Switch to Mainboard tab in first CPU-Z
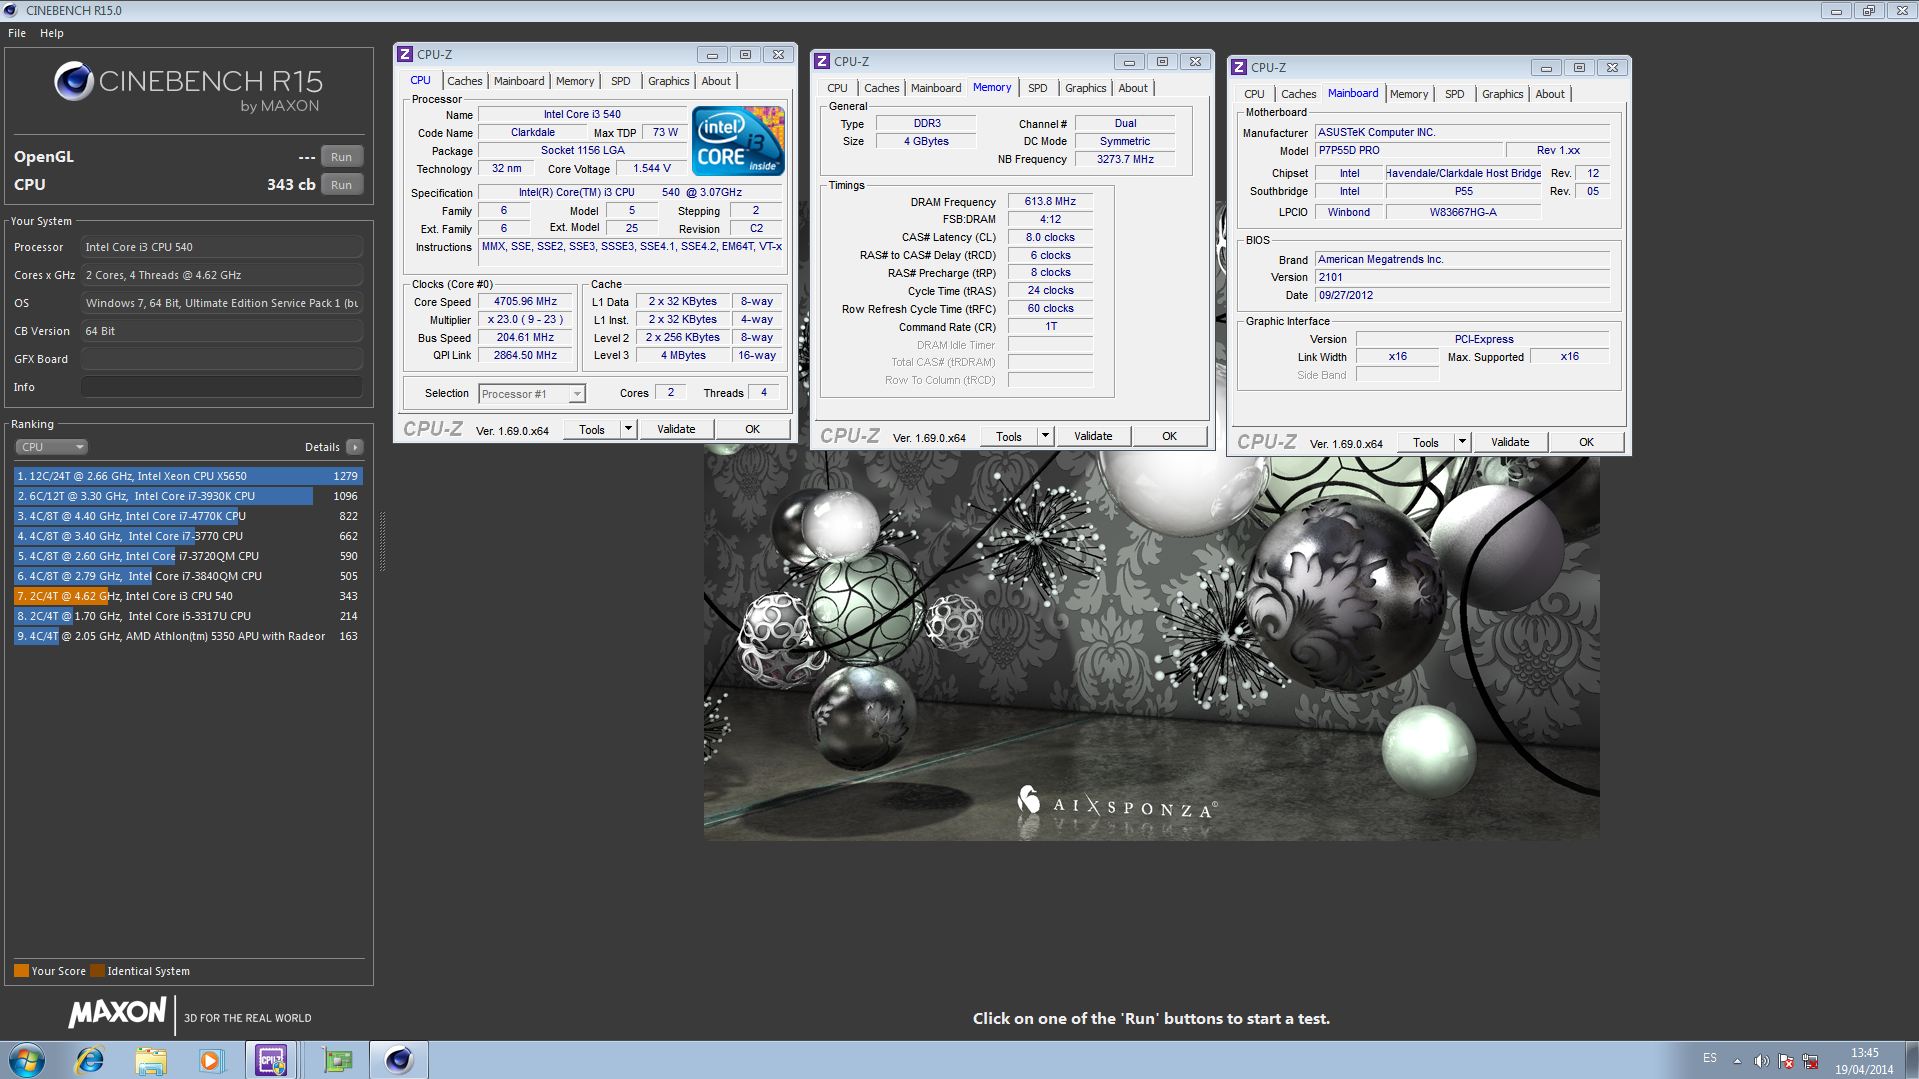Viewport: 1919px width, 1079px height. tap(519, 81)
